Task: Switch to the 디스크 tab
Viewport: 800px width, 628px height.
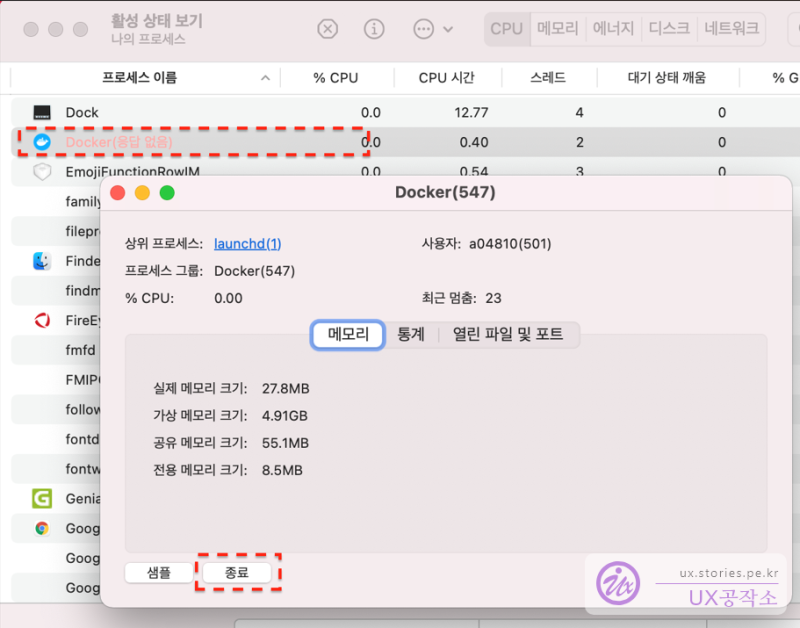Action: [x=669, y=29]
